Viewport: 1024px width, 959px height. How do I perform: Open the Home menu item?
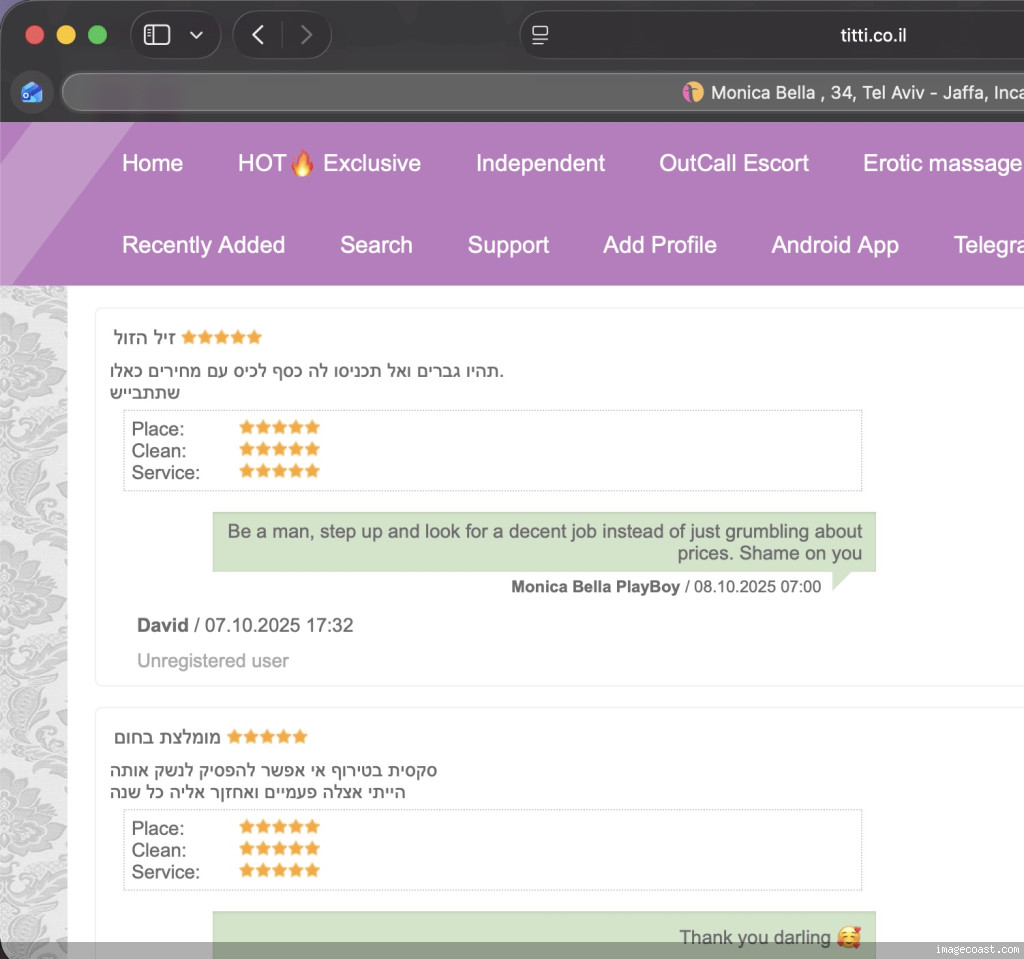(x=152, y=163)
